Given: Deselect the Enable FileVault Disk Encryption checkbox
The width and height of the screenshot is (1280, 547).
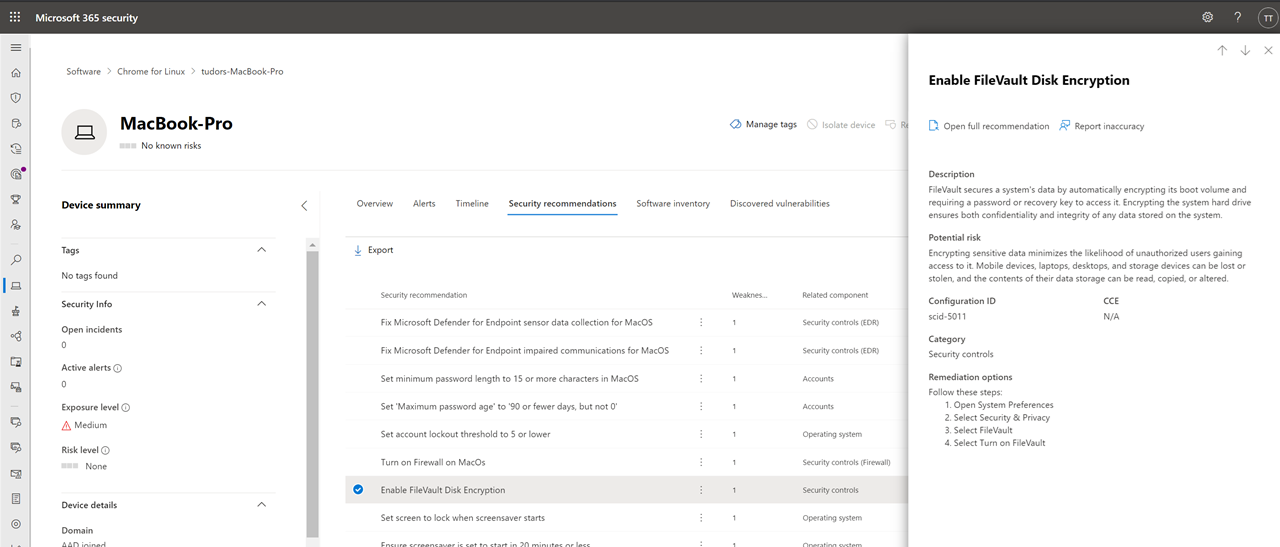Looking at the screenshot, I should (x=358, y=490).
